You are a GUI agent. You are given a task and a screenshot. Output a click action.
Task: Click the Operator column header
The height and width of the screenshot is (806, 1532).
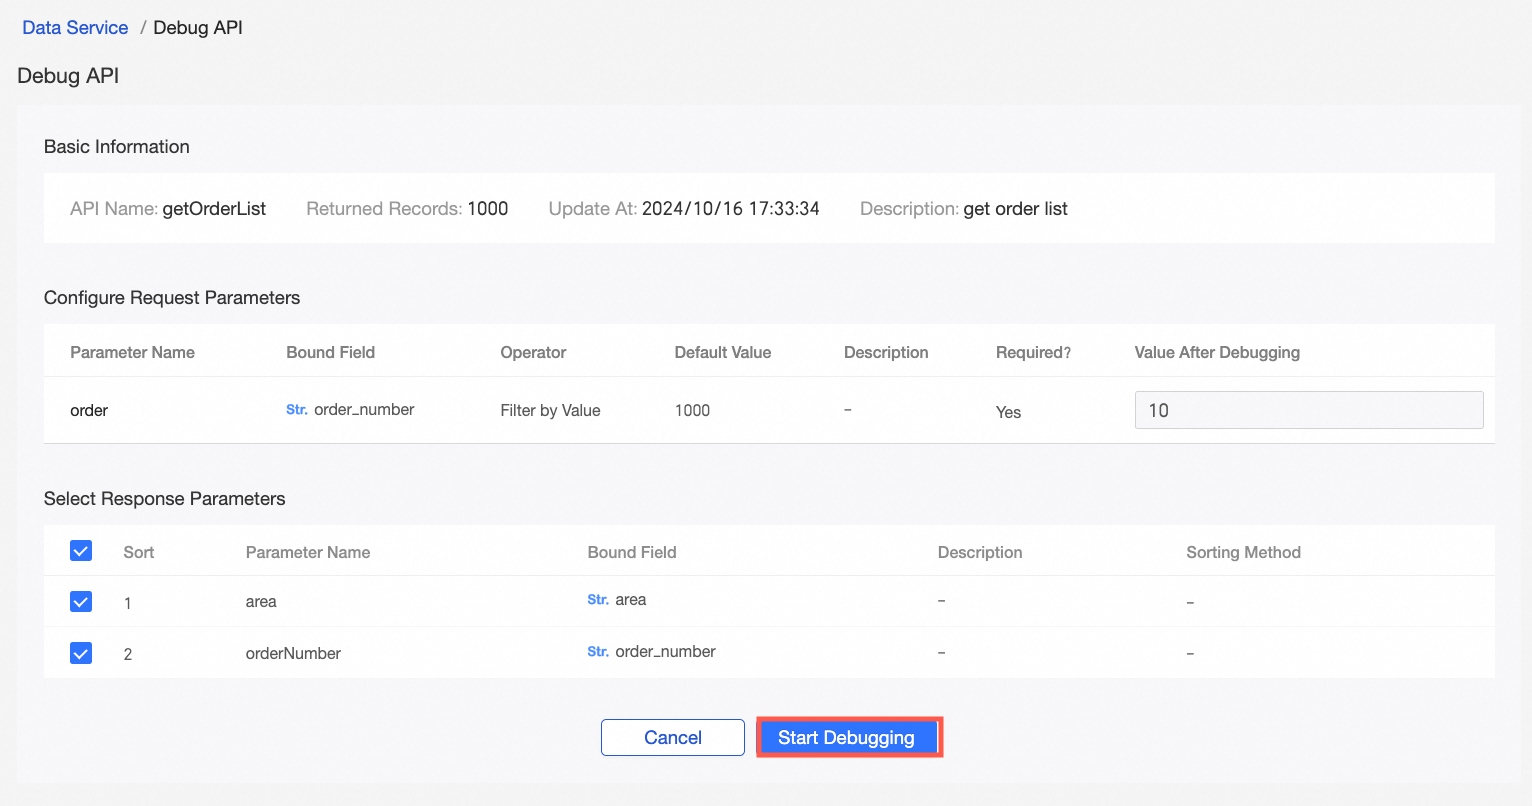coord(533,352)
